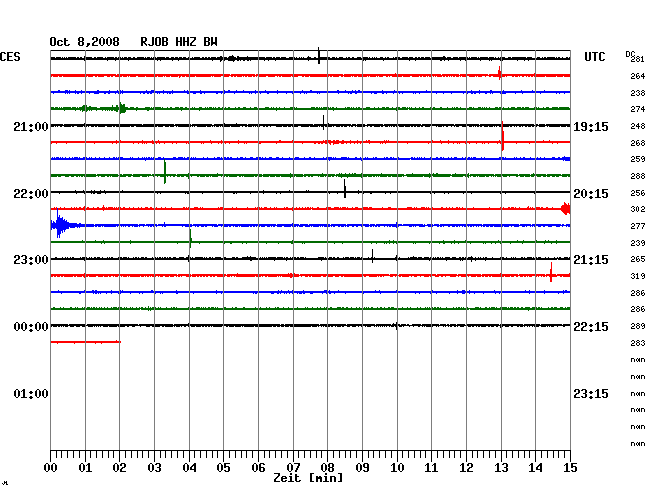Click minute label 00 on time axis
The width and height of the screenshot is (650, 494).
pyautogui.click(x=51, y=468)
